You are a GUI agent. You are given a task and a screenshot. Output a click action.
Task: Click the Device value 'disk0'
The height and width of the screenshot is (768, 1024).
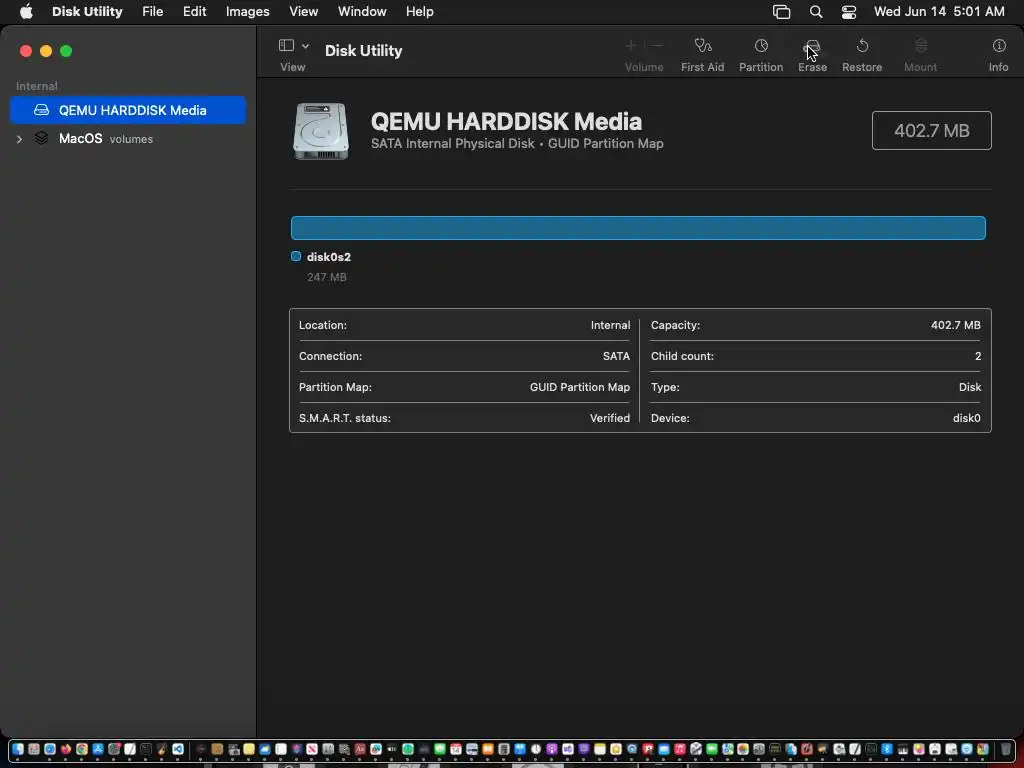[x=966, y=418]
